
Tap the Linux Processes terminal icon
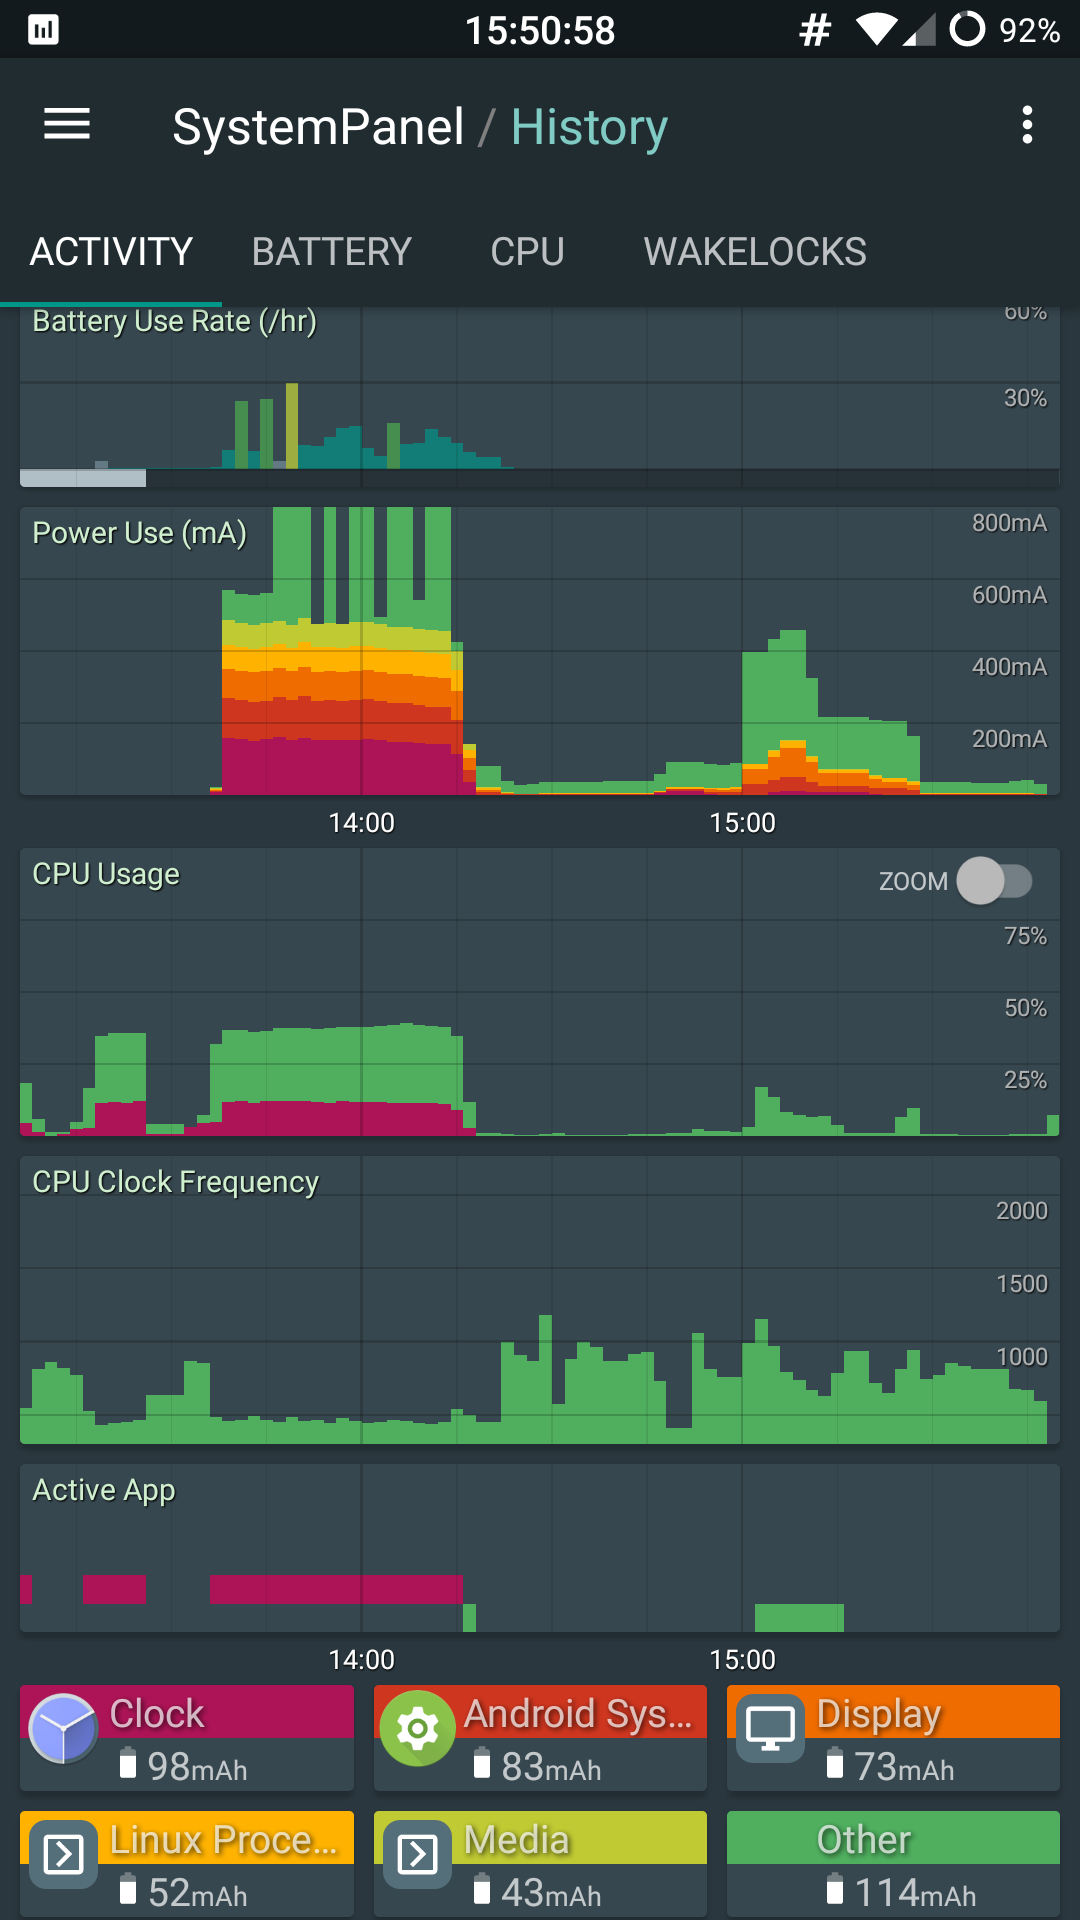coord(63,1855)
